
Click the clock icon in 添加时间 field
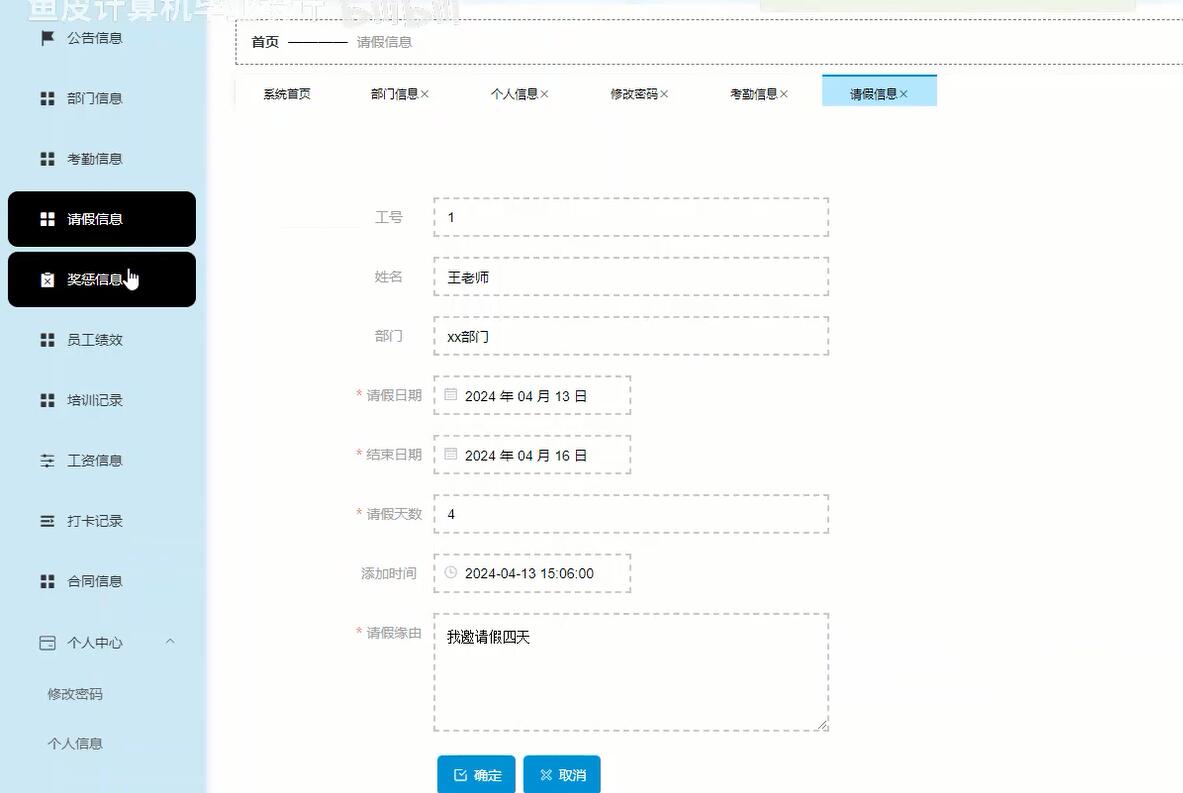(x=450, y=573)
